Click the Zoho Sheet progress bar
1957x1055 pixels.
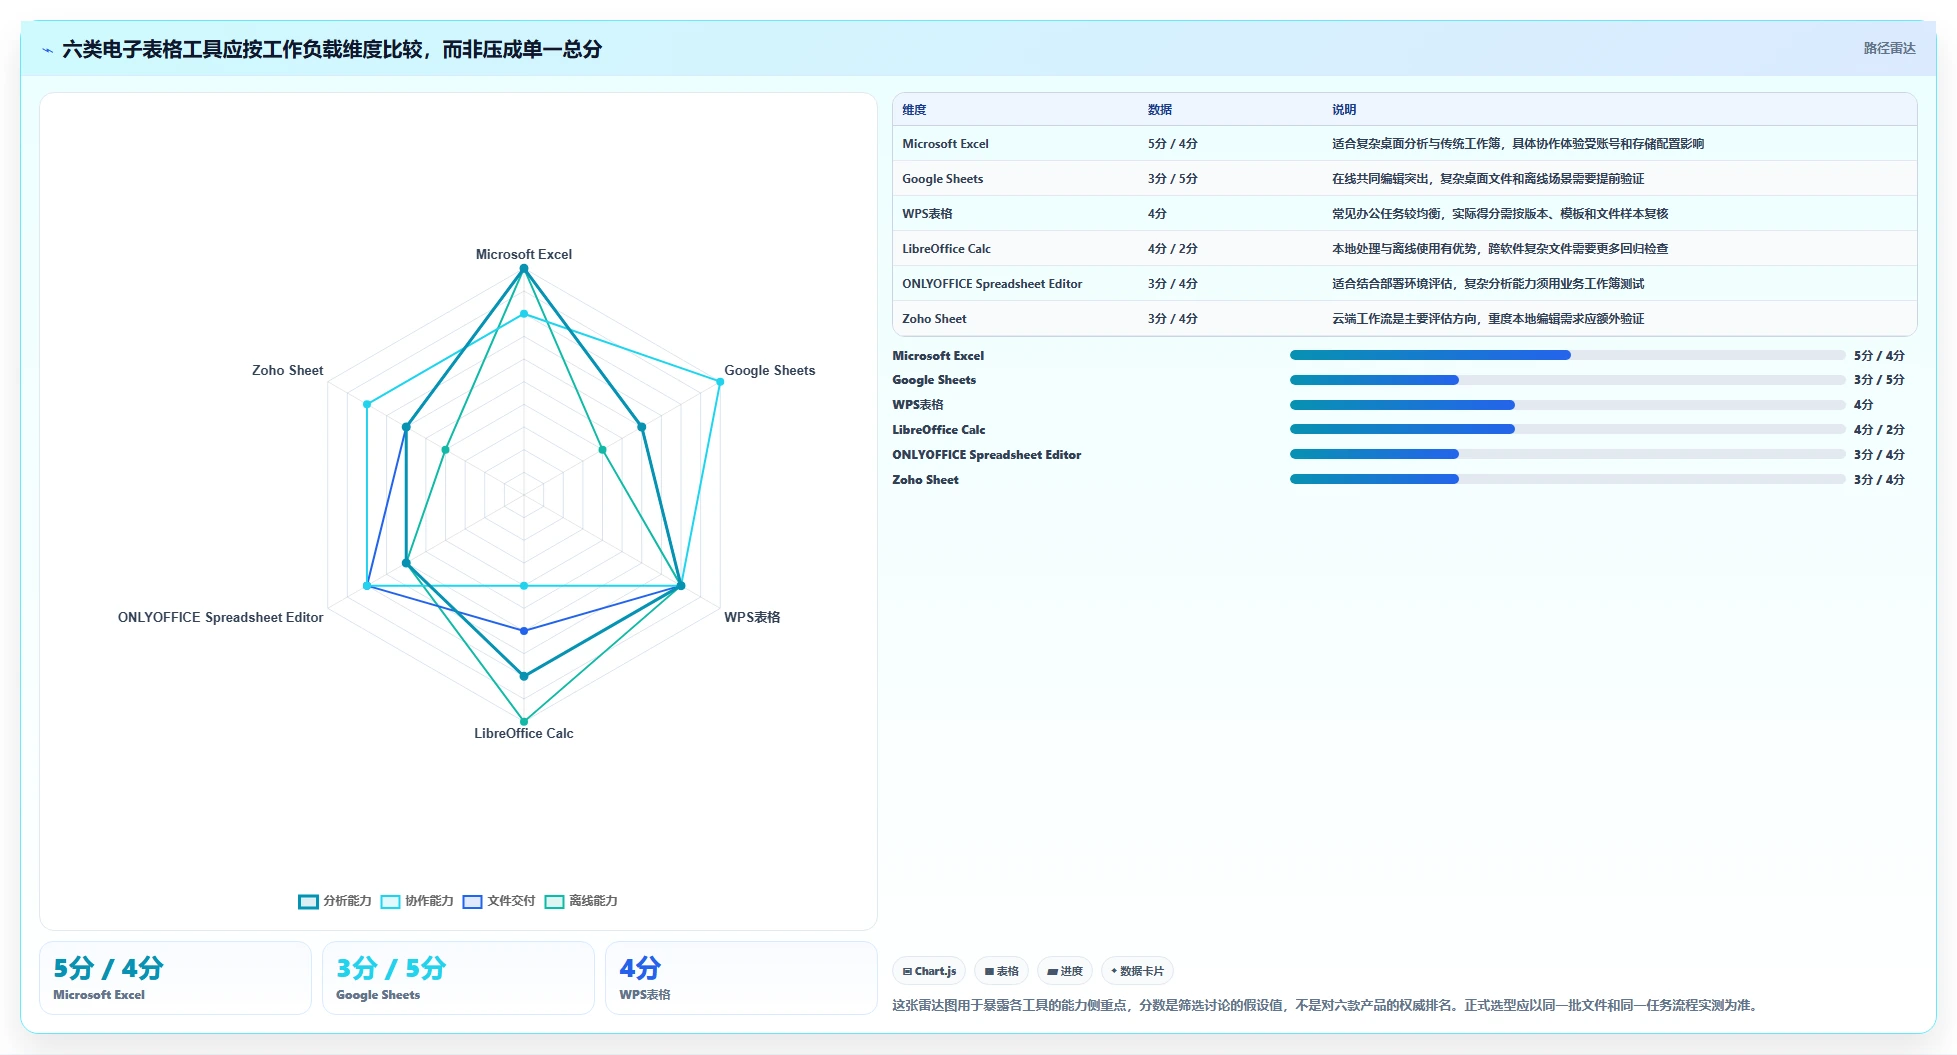(1567, 479)
